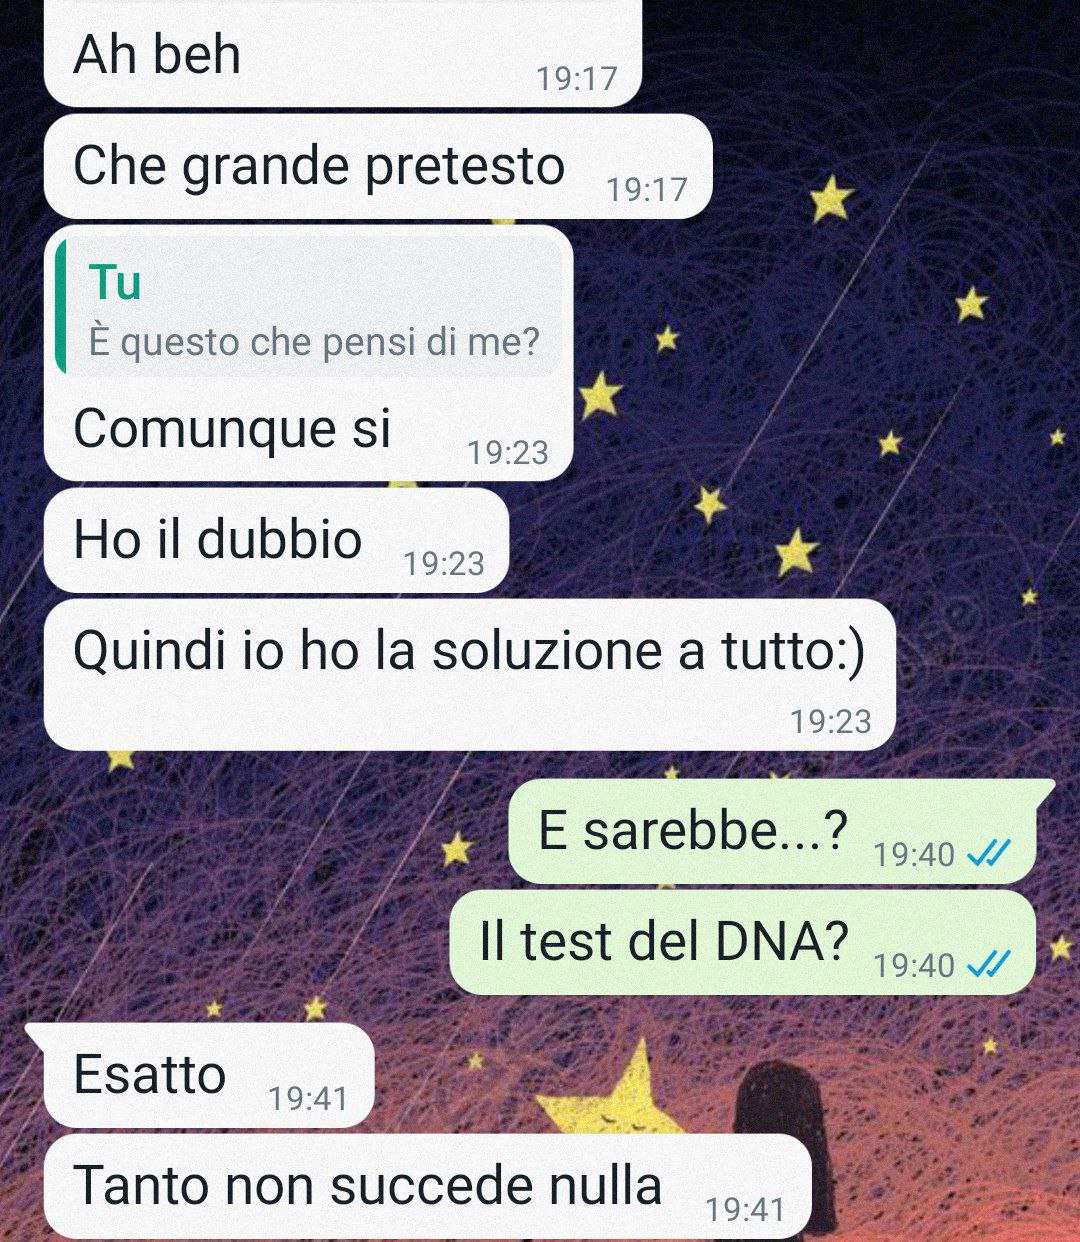This screenshot has height=1242, width=1080.
Task: Click the 19:17 timestamp on "Che grande pretesto"
Action: pyautogui.click(x=647, y=189)
